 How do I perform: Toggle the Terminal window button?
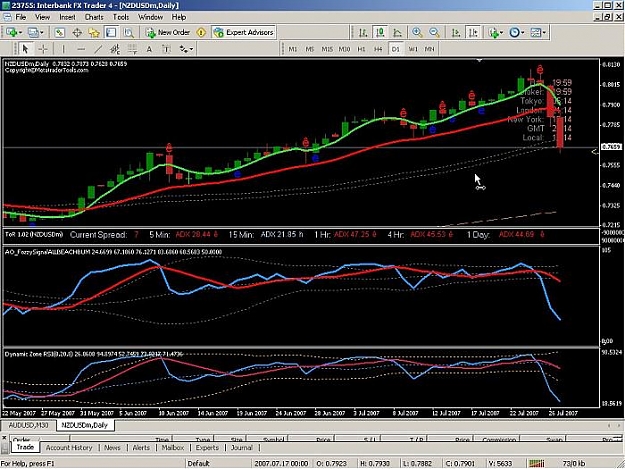tap(111, 33)
